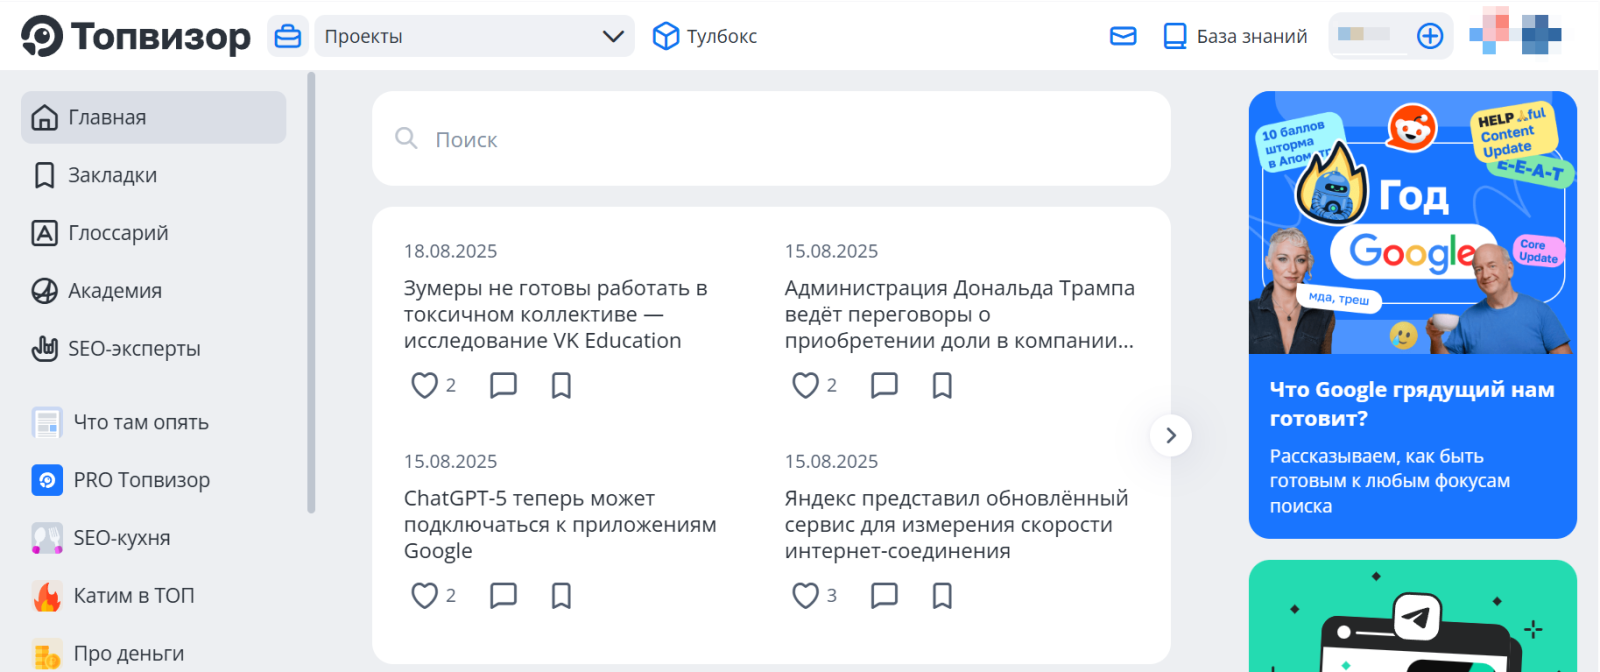Viewport: 1600px width, 672px height.
Task: Go to Закладки in sidebar
Action: (x=112, y=176)
